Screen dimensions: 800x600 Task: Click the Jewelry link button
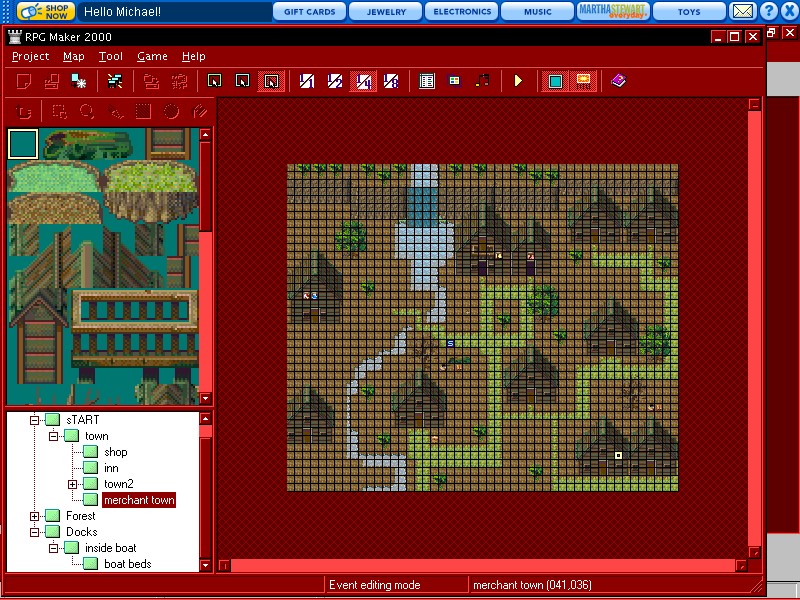(386, 11)
